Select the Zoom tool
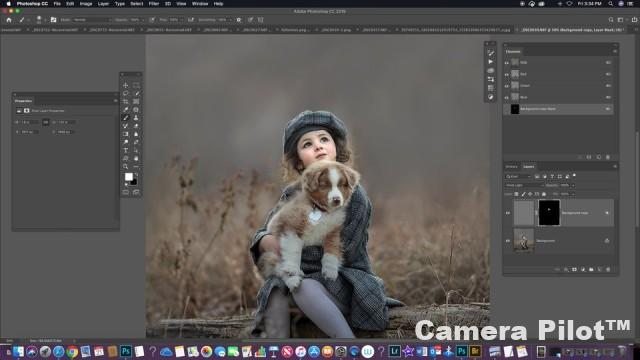The height and width of the screenshot is (360, 640). [126, 167]
